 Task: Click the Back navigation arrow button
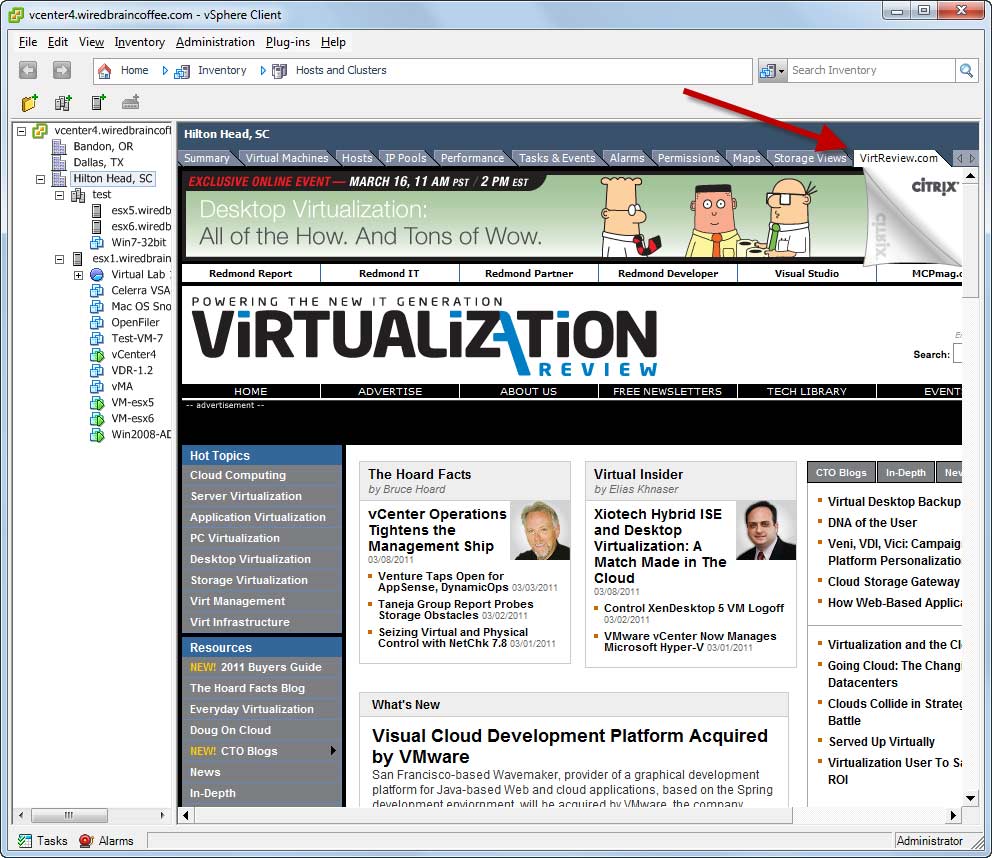coord(28,70)
